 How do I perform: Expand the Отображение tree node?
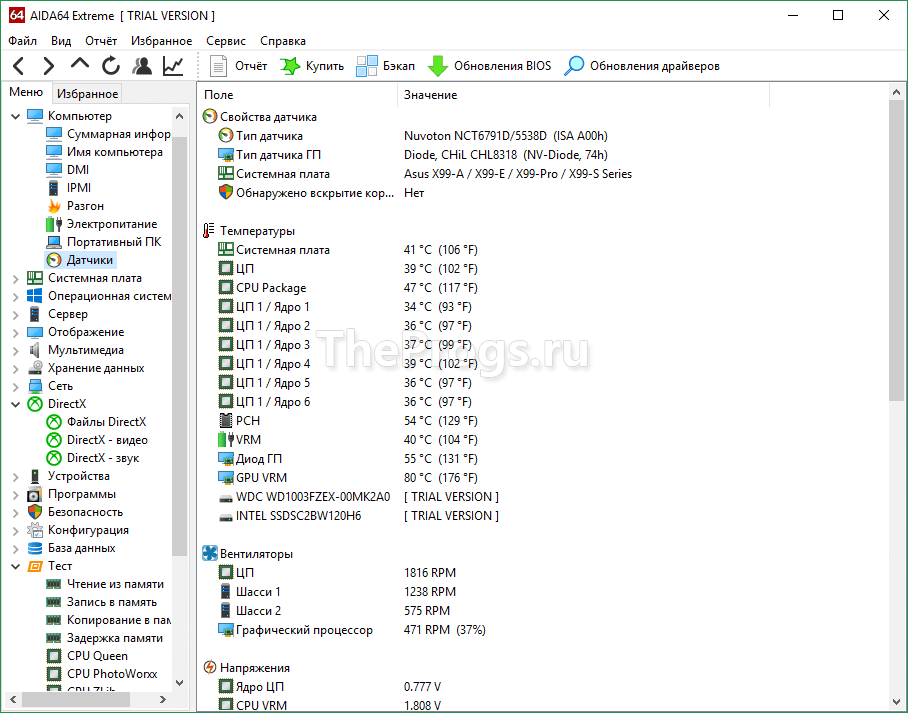click(x=16, y=332)
